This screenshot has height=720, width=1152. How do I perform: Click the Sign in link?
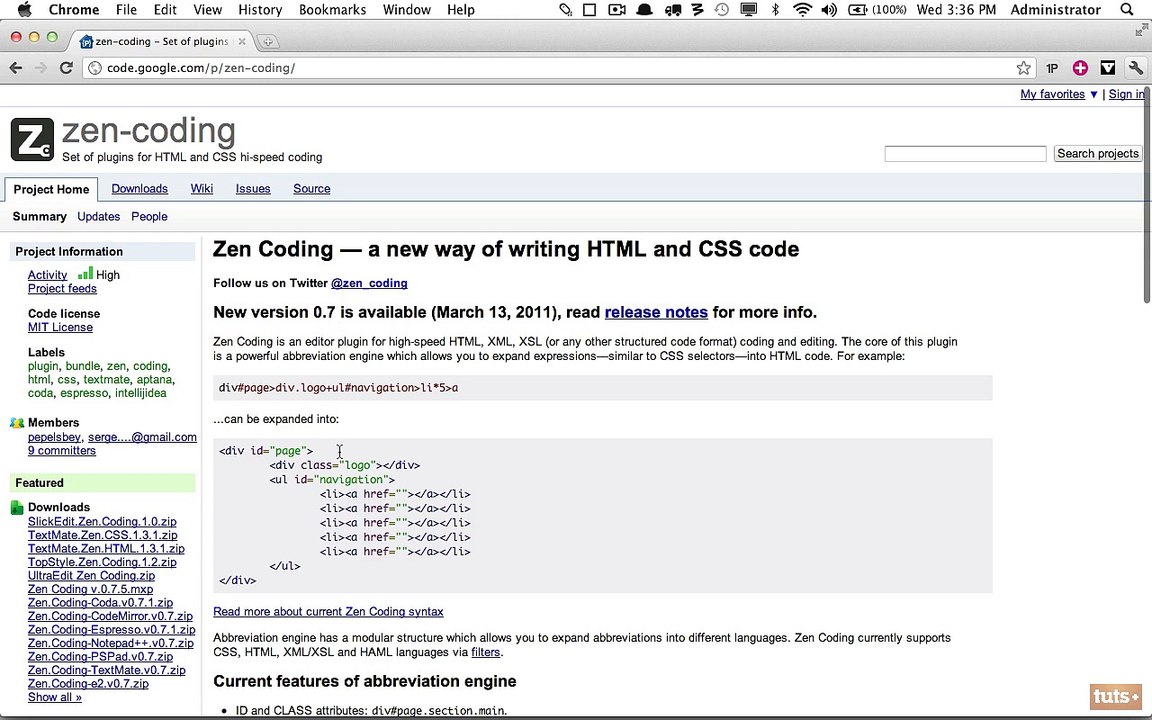tap(1126, 94)
